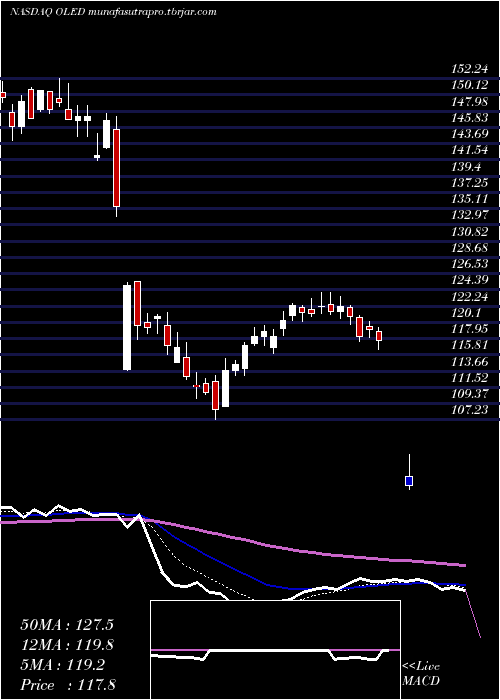Click the 124.39 price axis label
This screenshot has width=500, height=700.
pos(469,280)
